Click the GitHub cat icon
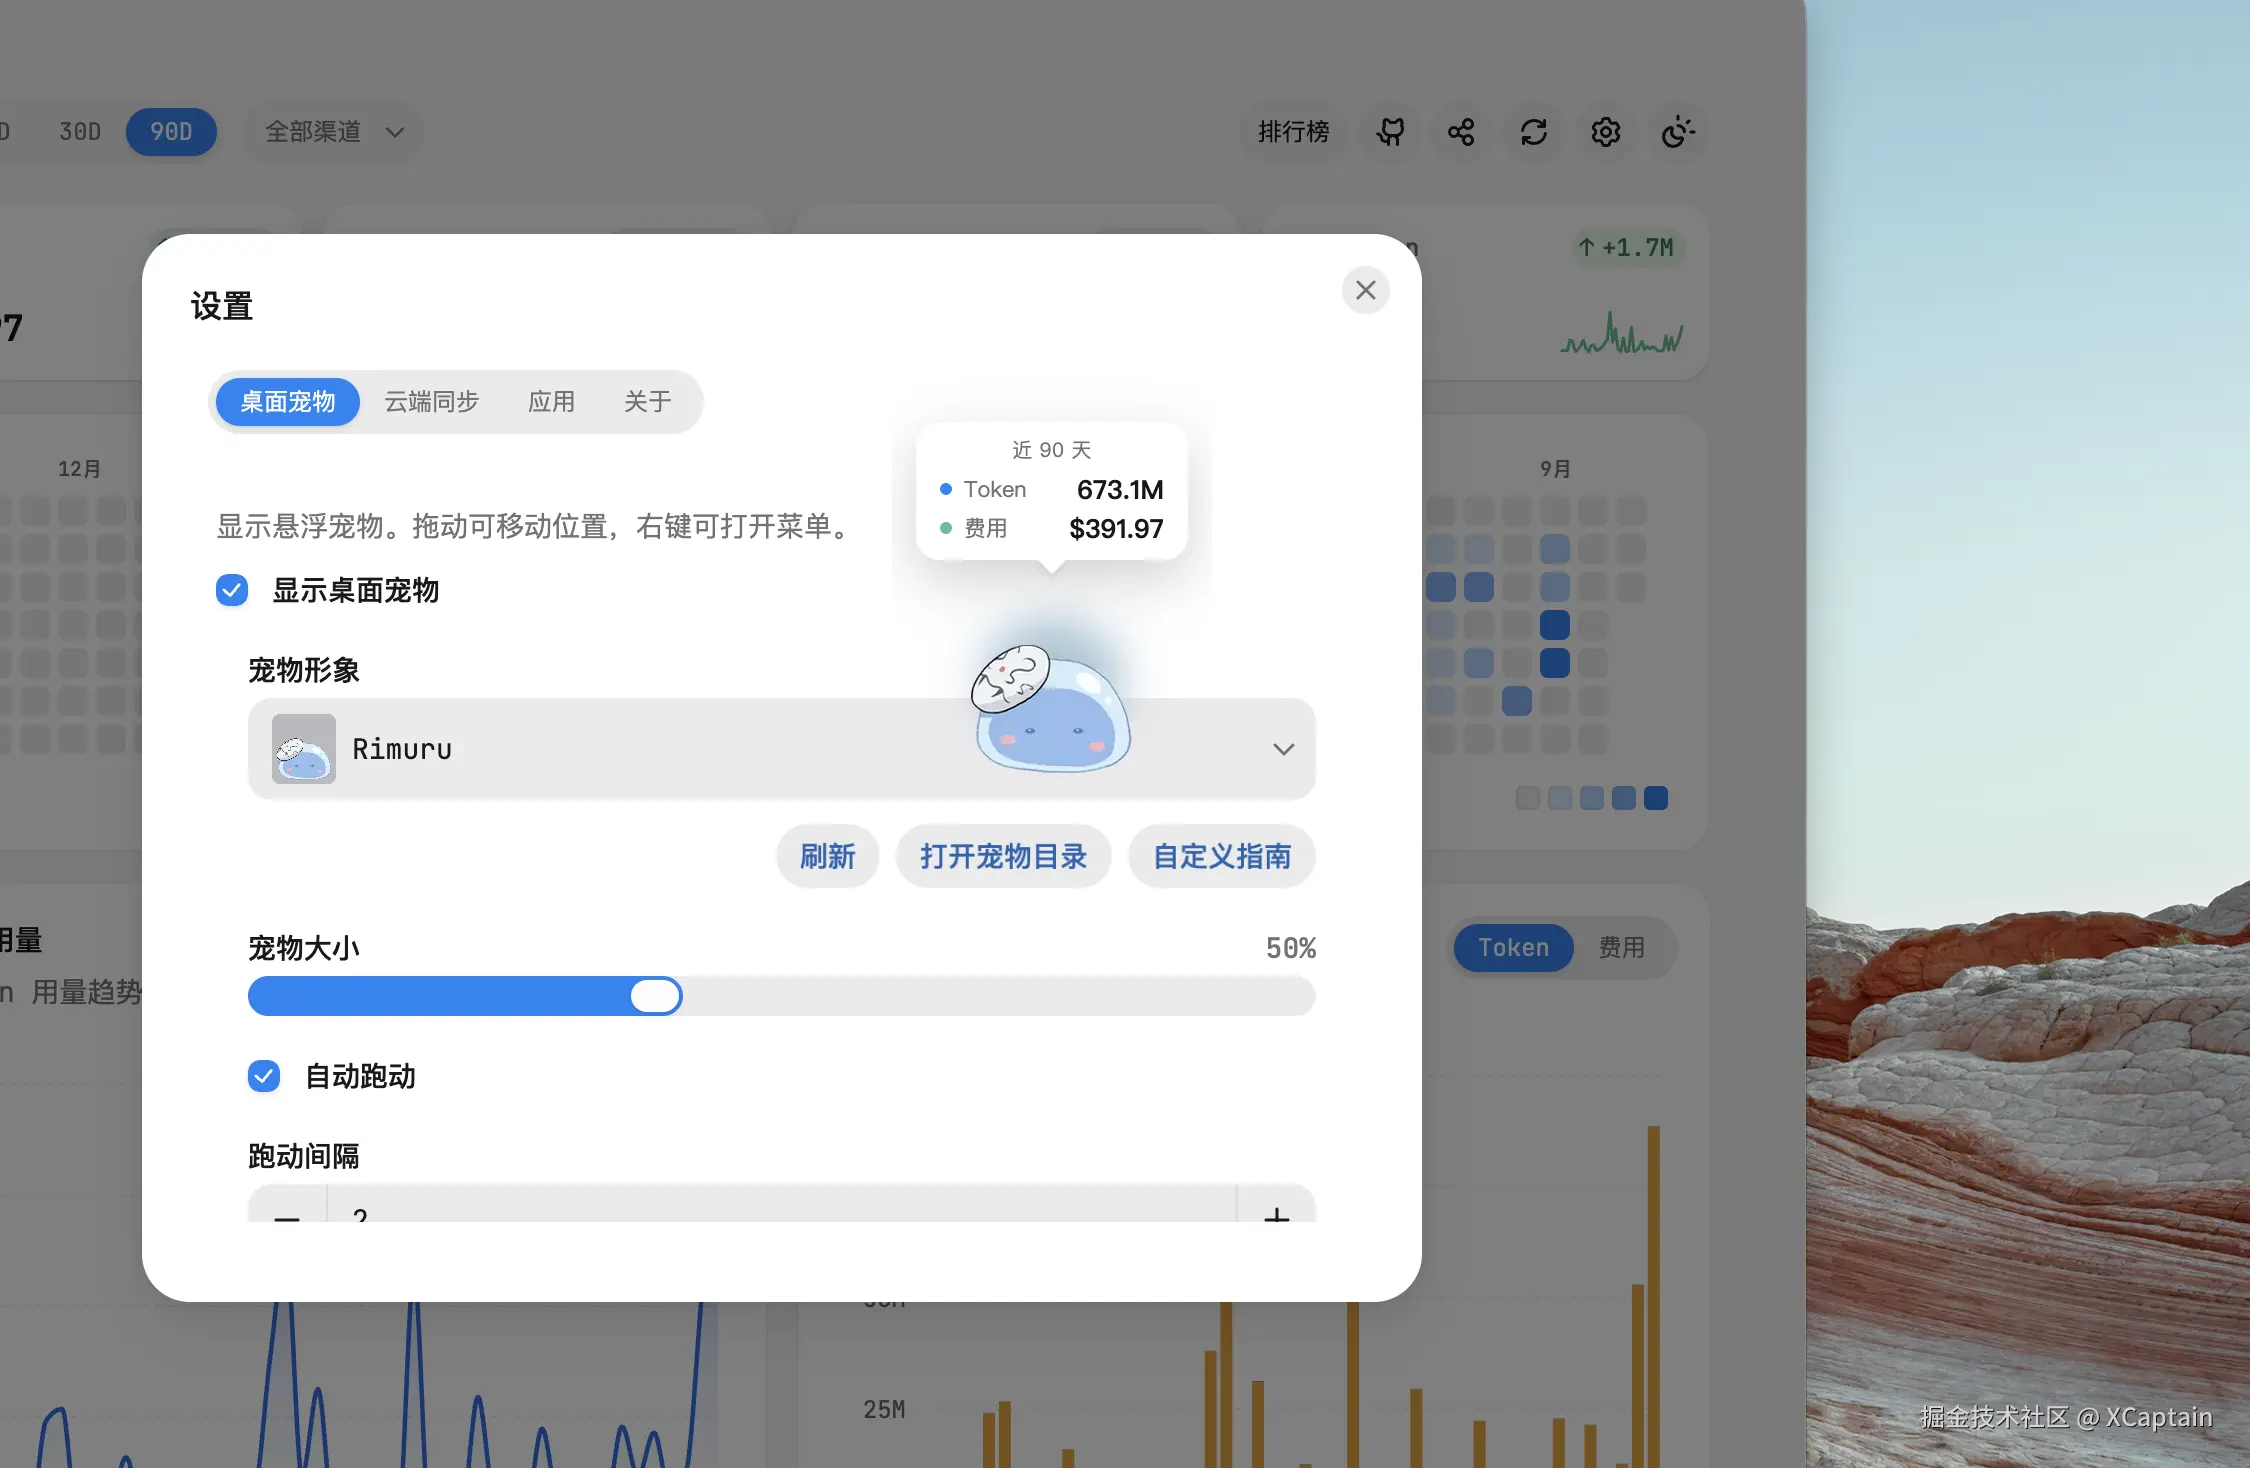 pyautogui.click(x=1390, y=132)
